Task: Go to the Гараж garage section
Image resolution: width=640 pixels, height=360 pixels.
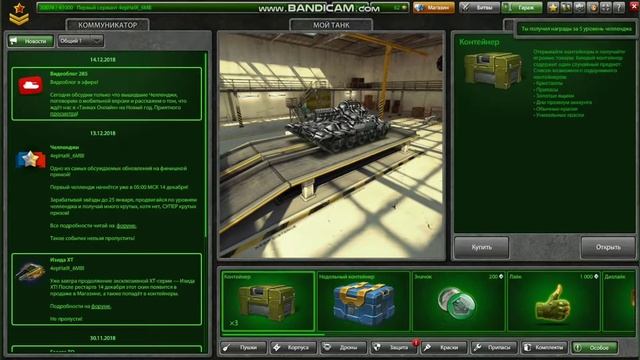Action: click(522, 7)
